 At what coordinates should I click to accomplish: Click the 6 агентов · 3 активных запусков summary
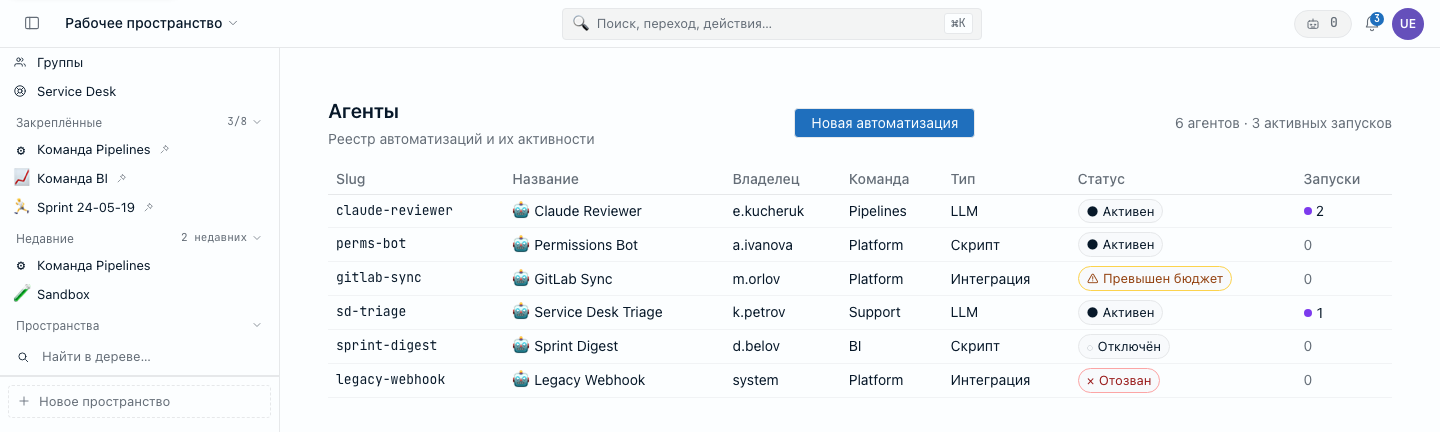pos(1283,123)
